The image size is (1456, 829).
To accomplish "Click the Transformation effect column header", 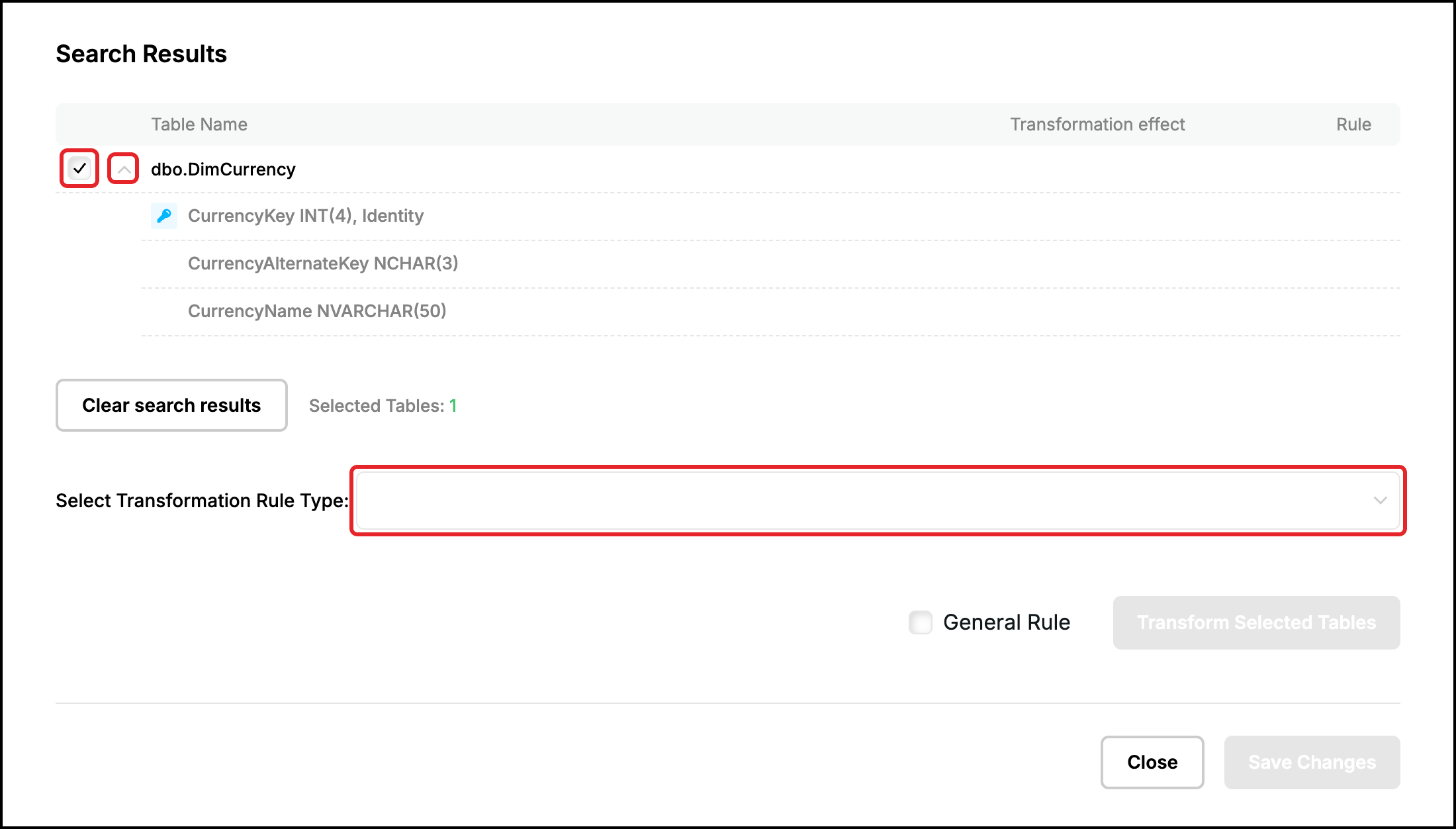I will tap(1097, 124).
